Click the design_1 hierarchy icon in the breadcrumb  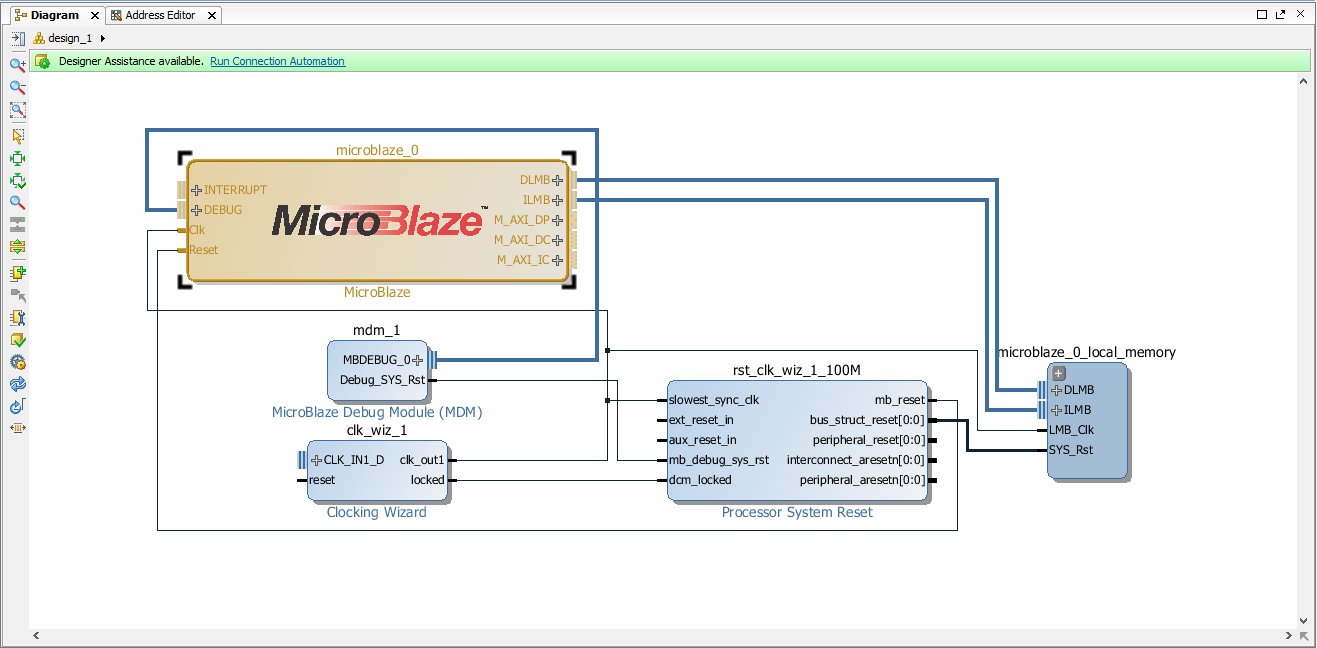[x=39, y=38]
